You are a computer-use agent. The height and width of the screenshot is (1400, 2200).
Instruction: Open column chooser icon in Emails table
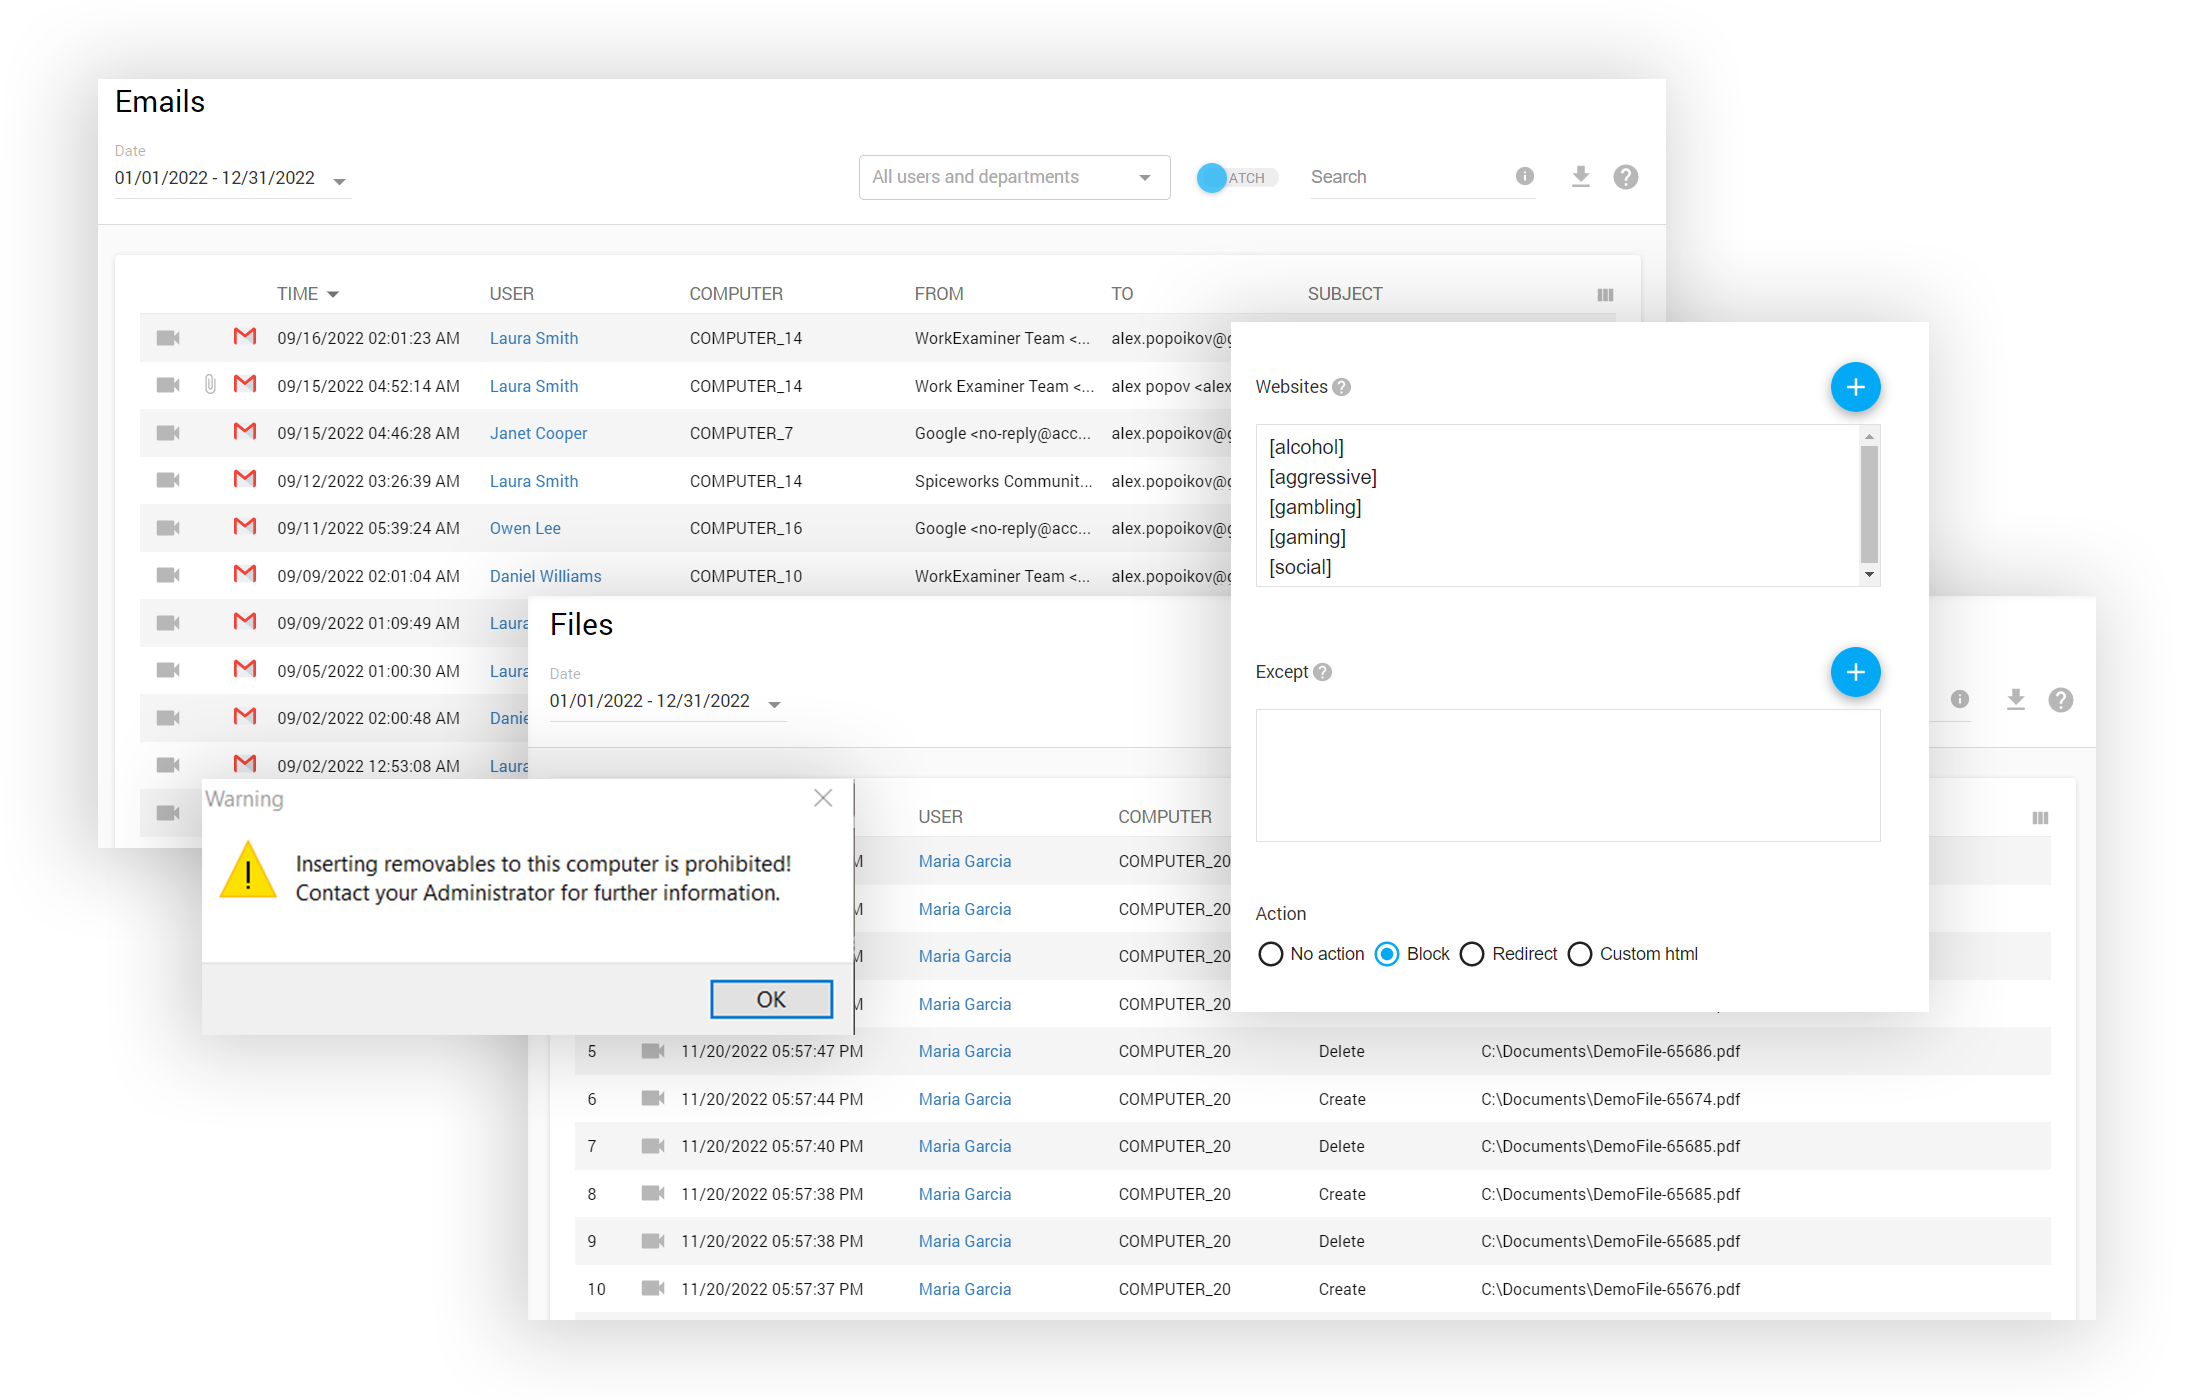point(1604,295)
